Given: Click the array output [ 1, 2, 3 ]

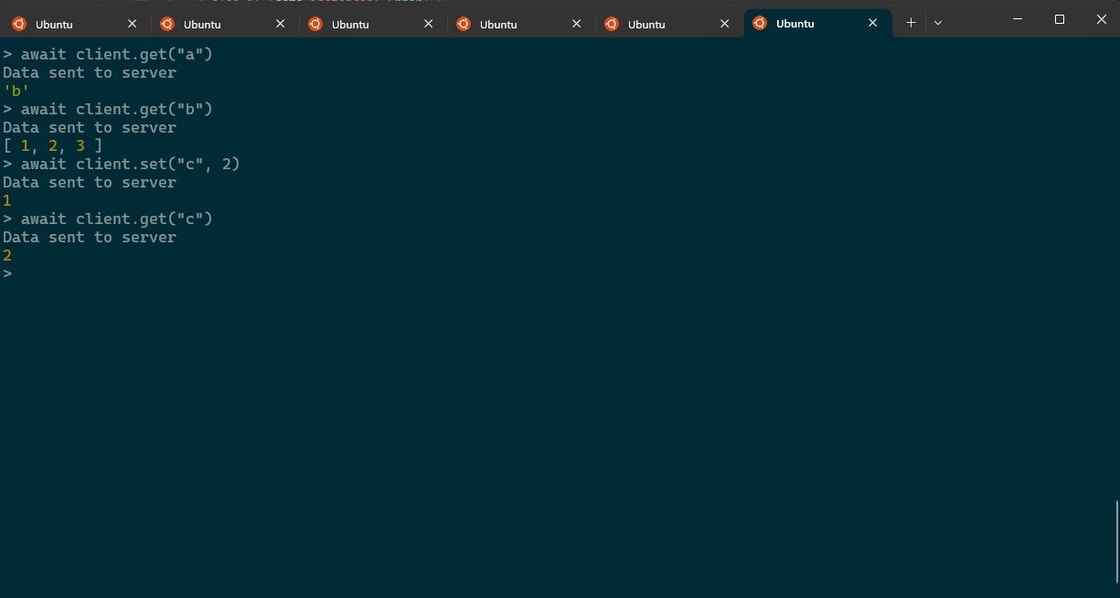Looking at the screenshot, I should click(53, 146).
